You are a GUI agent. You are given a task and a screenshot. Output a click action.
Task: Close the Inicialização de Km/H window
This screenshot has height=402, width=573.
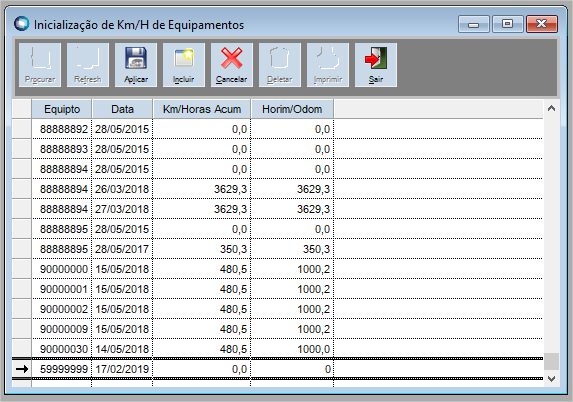point(542,24)
